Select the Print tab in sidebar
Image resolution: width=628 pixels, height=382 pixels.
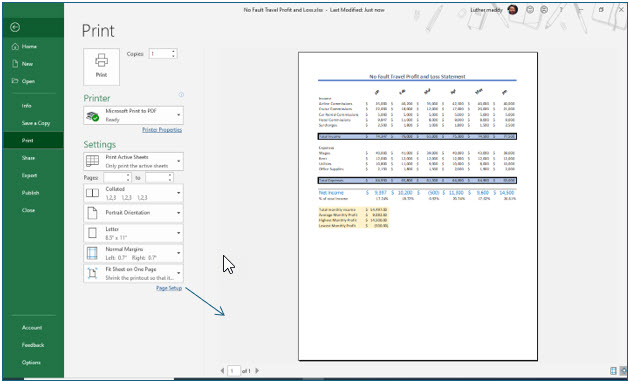[x=33, y=141]
